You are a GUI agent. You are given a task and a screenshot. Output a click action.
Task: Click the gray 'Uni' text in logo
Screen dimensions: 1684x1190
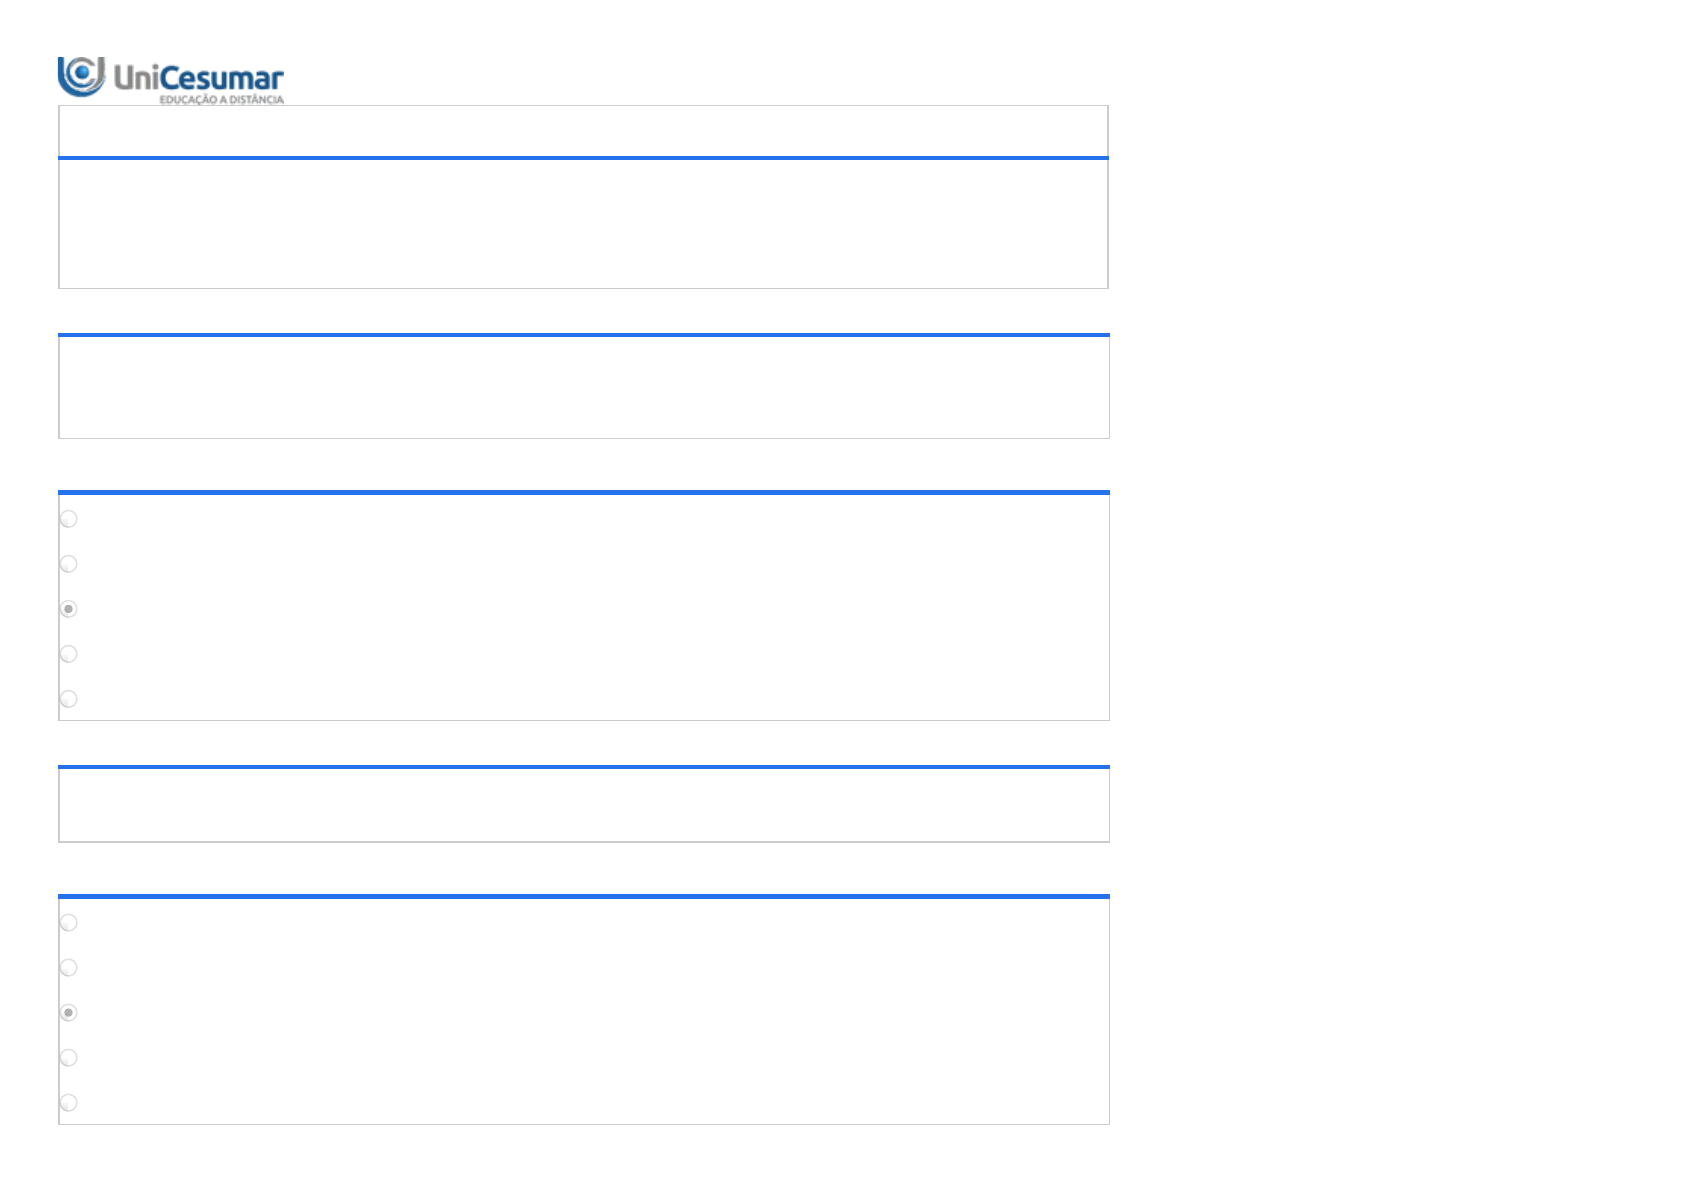pyautogui.click(x=136, y=78)
